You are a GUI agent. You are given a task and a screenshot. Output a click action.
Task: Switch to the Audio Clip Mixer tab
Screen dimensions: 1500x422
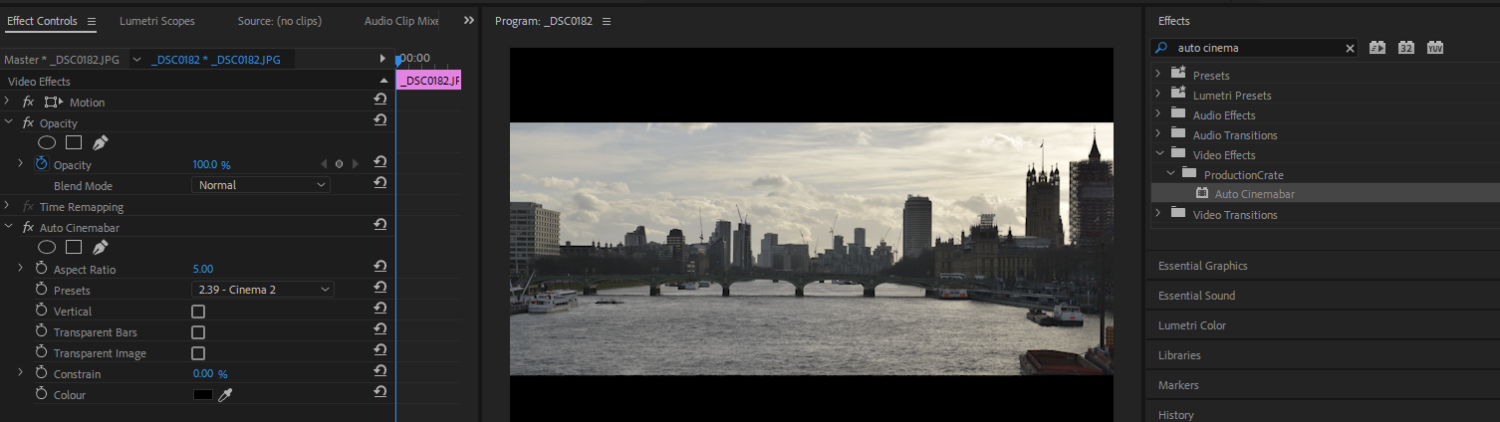pos(402,21)
